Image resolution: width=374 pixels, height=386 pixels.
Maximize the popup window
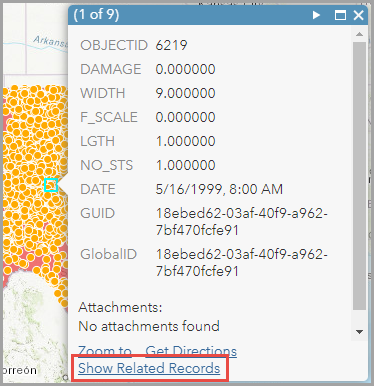pos(340,15)
